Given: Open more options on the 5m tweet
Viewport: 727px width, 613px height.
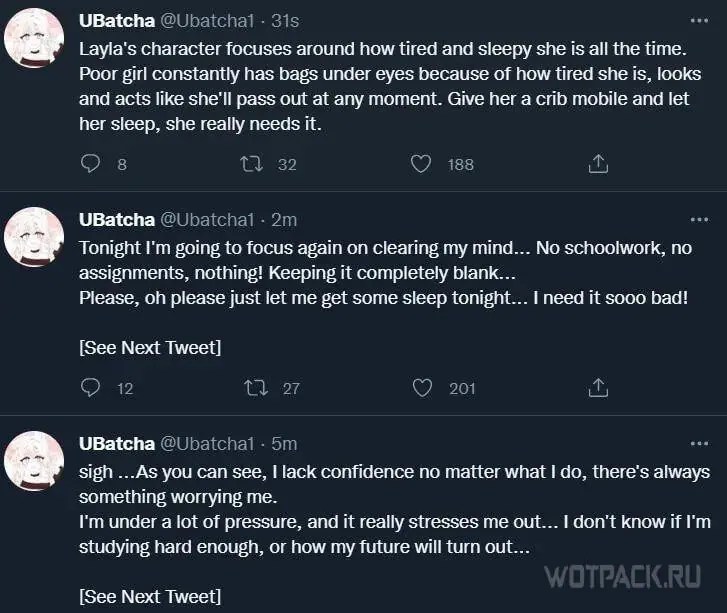Looking at the screenshot, I should pos(699,443).
